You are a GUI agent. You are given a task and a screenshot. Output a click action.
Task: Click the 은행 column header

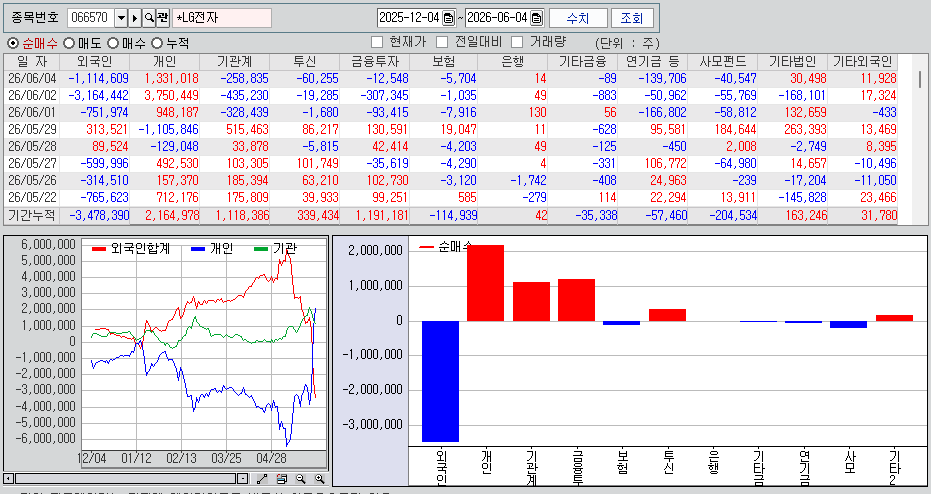pos(512,62)
